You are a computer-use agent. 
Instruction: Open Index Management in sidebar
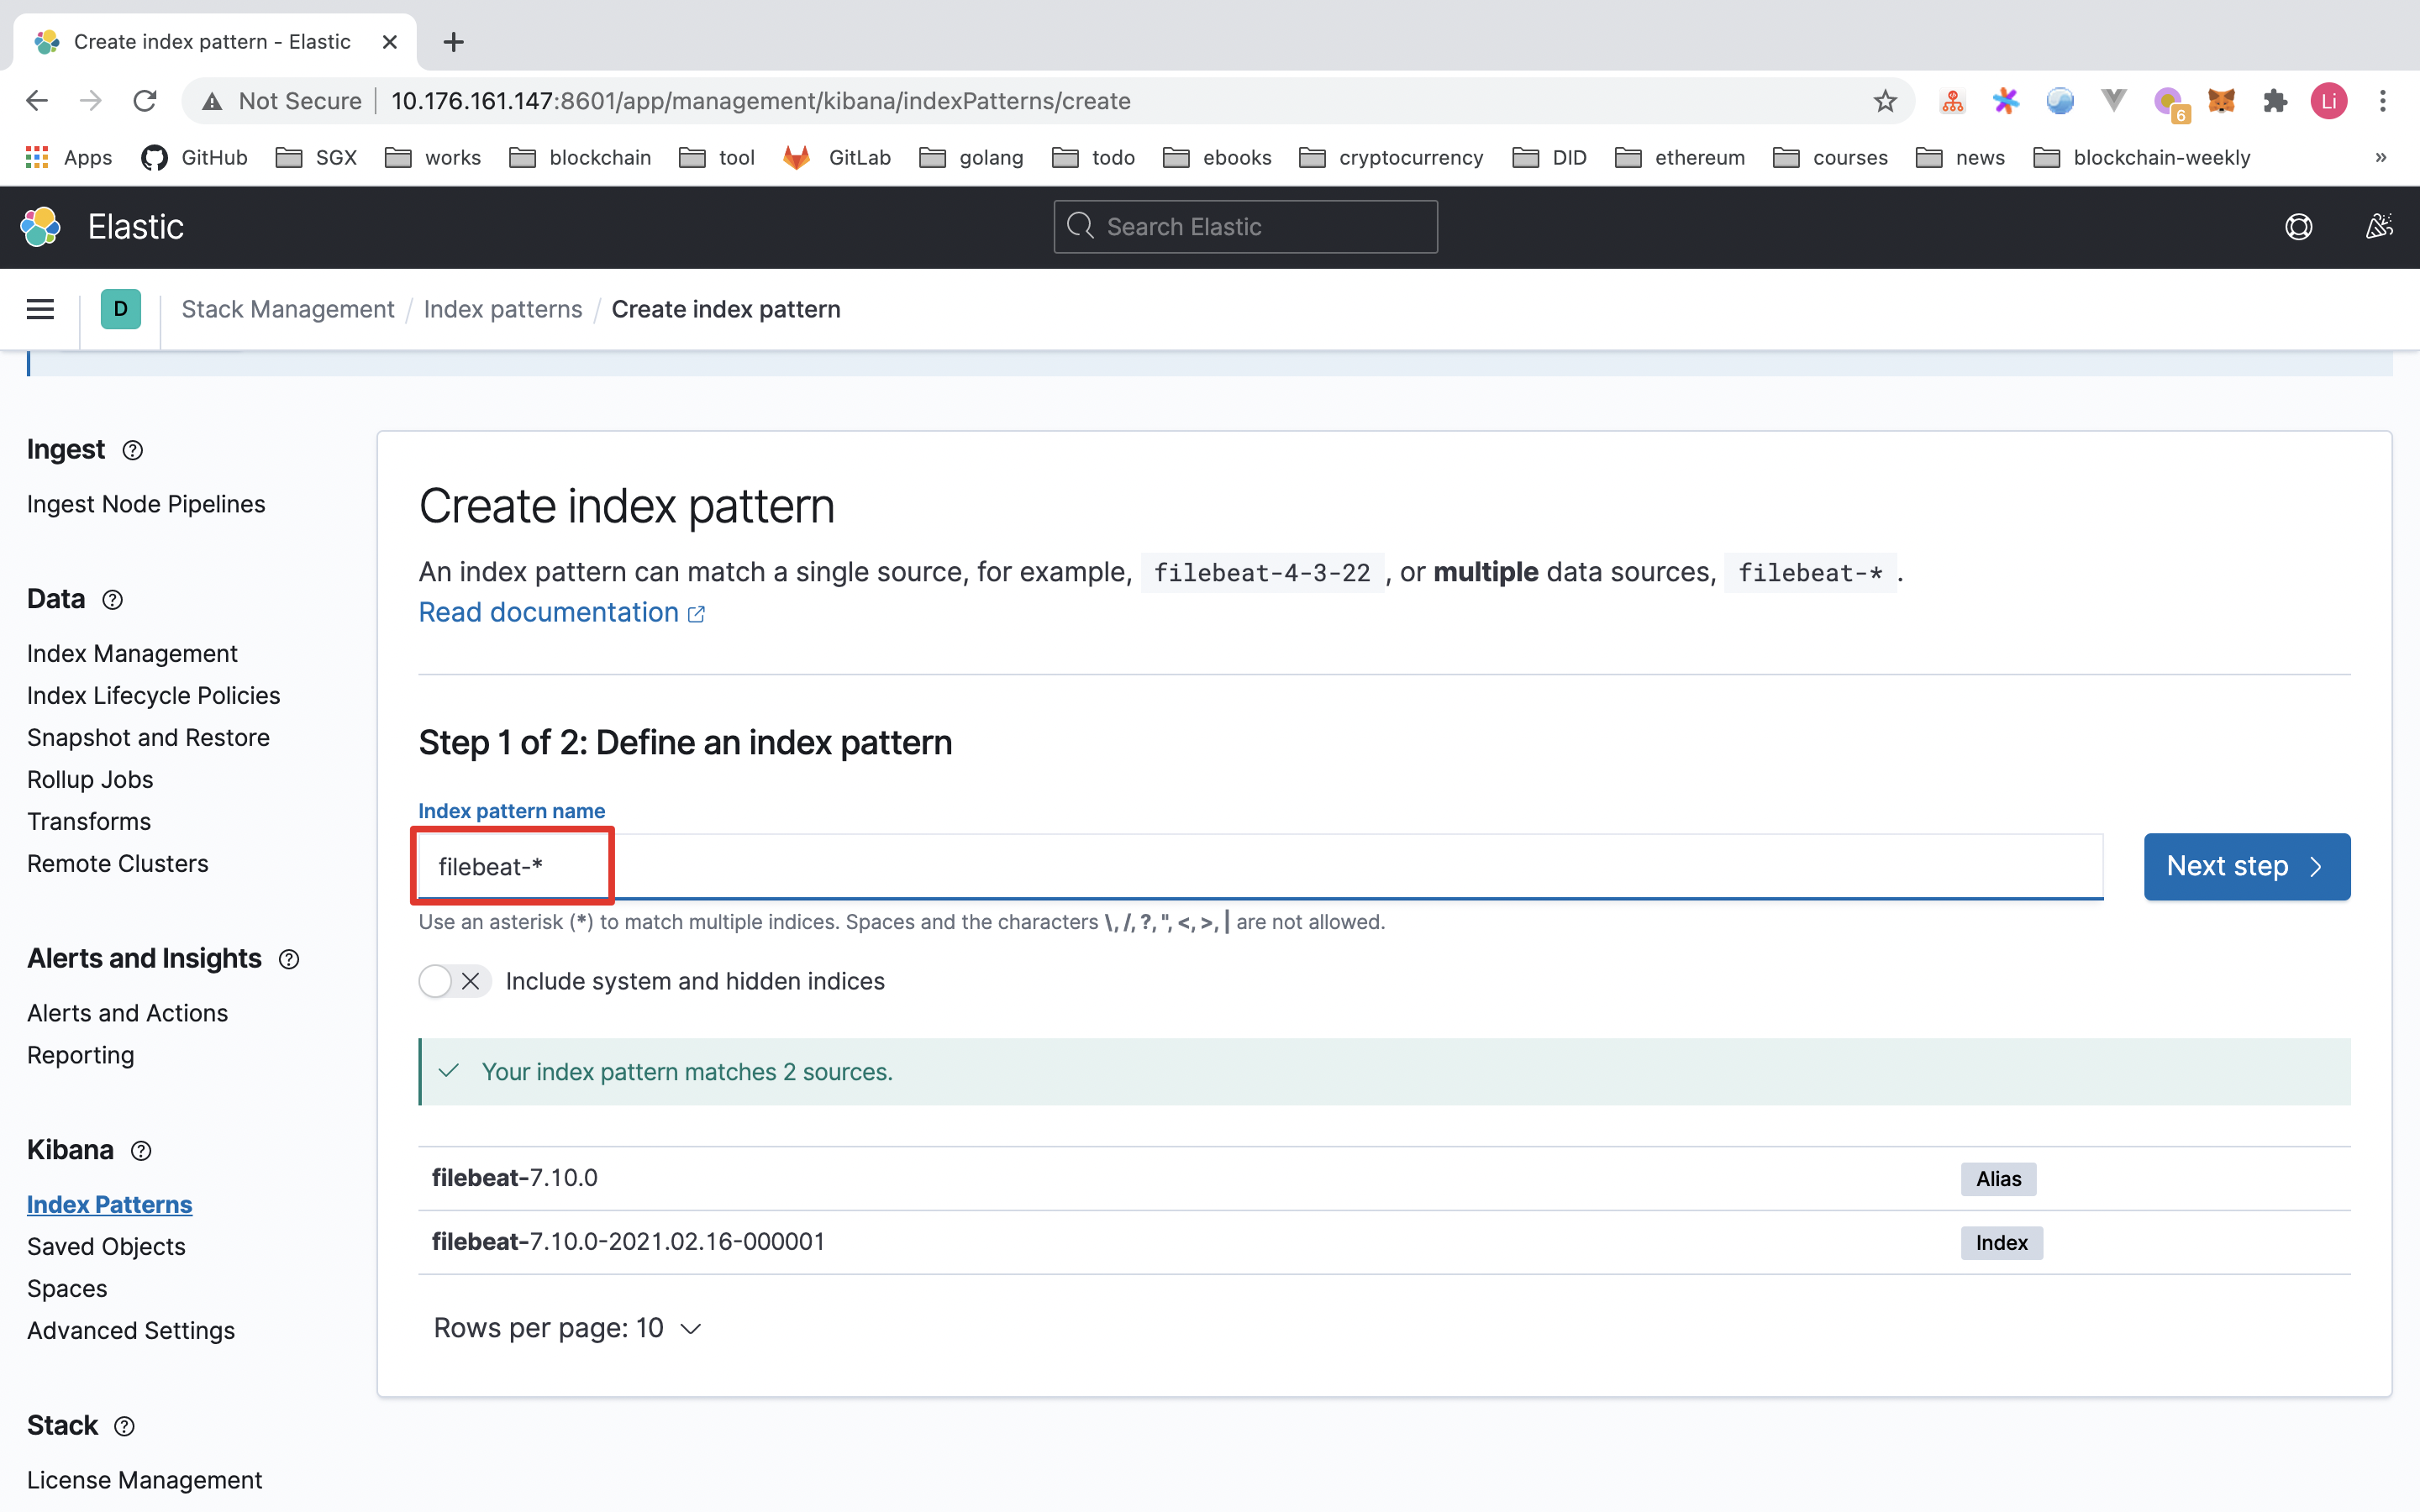tap(132, 653)
